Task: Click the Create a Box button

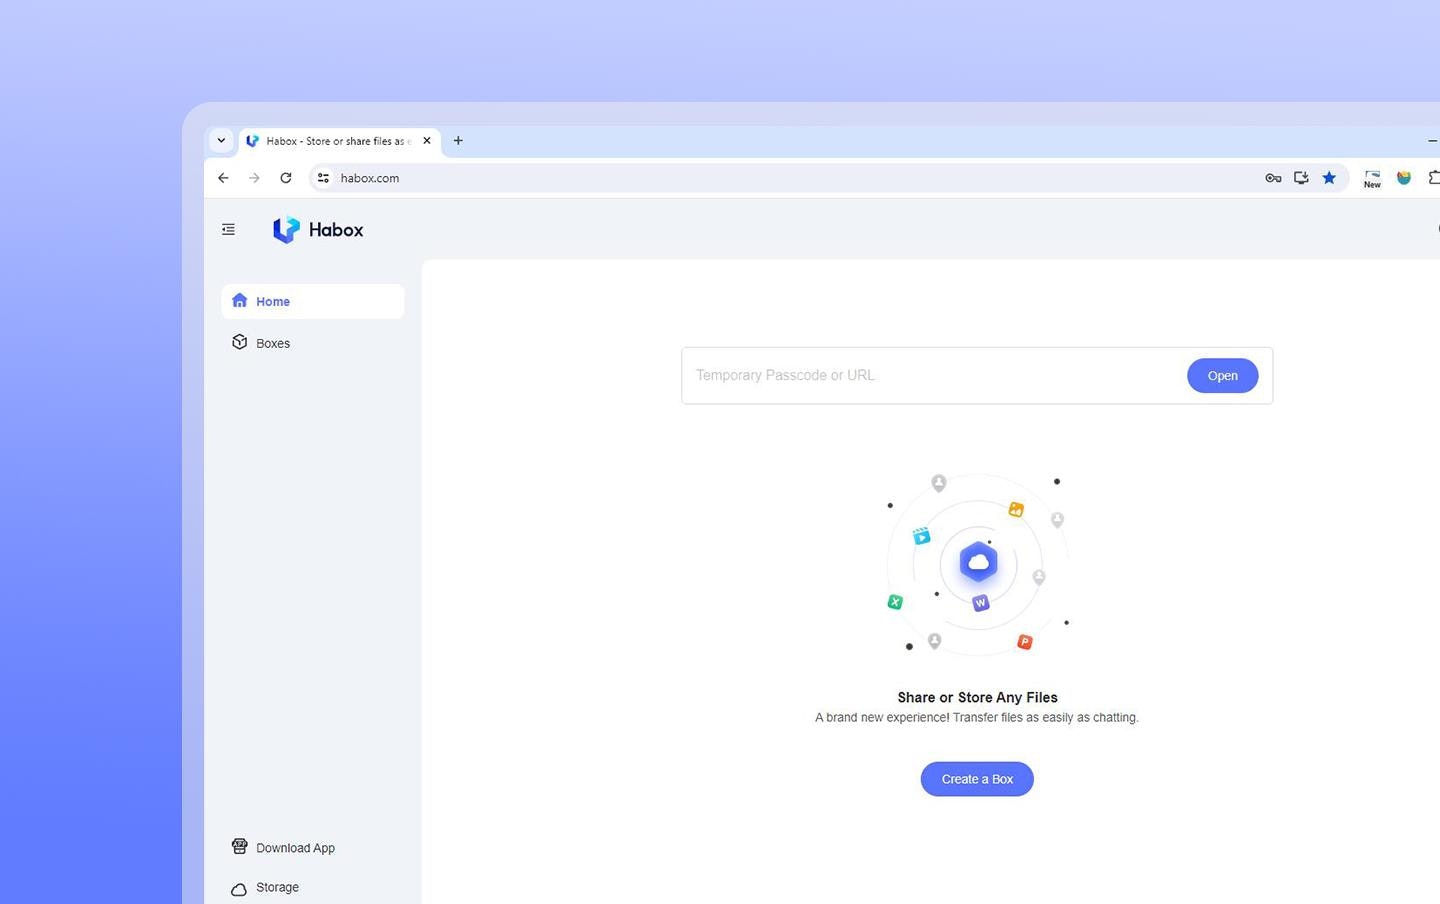Action: click(977, 779)
